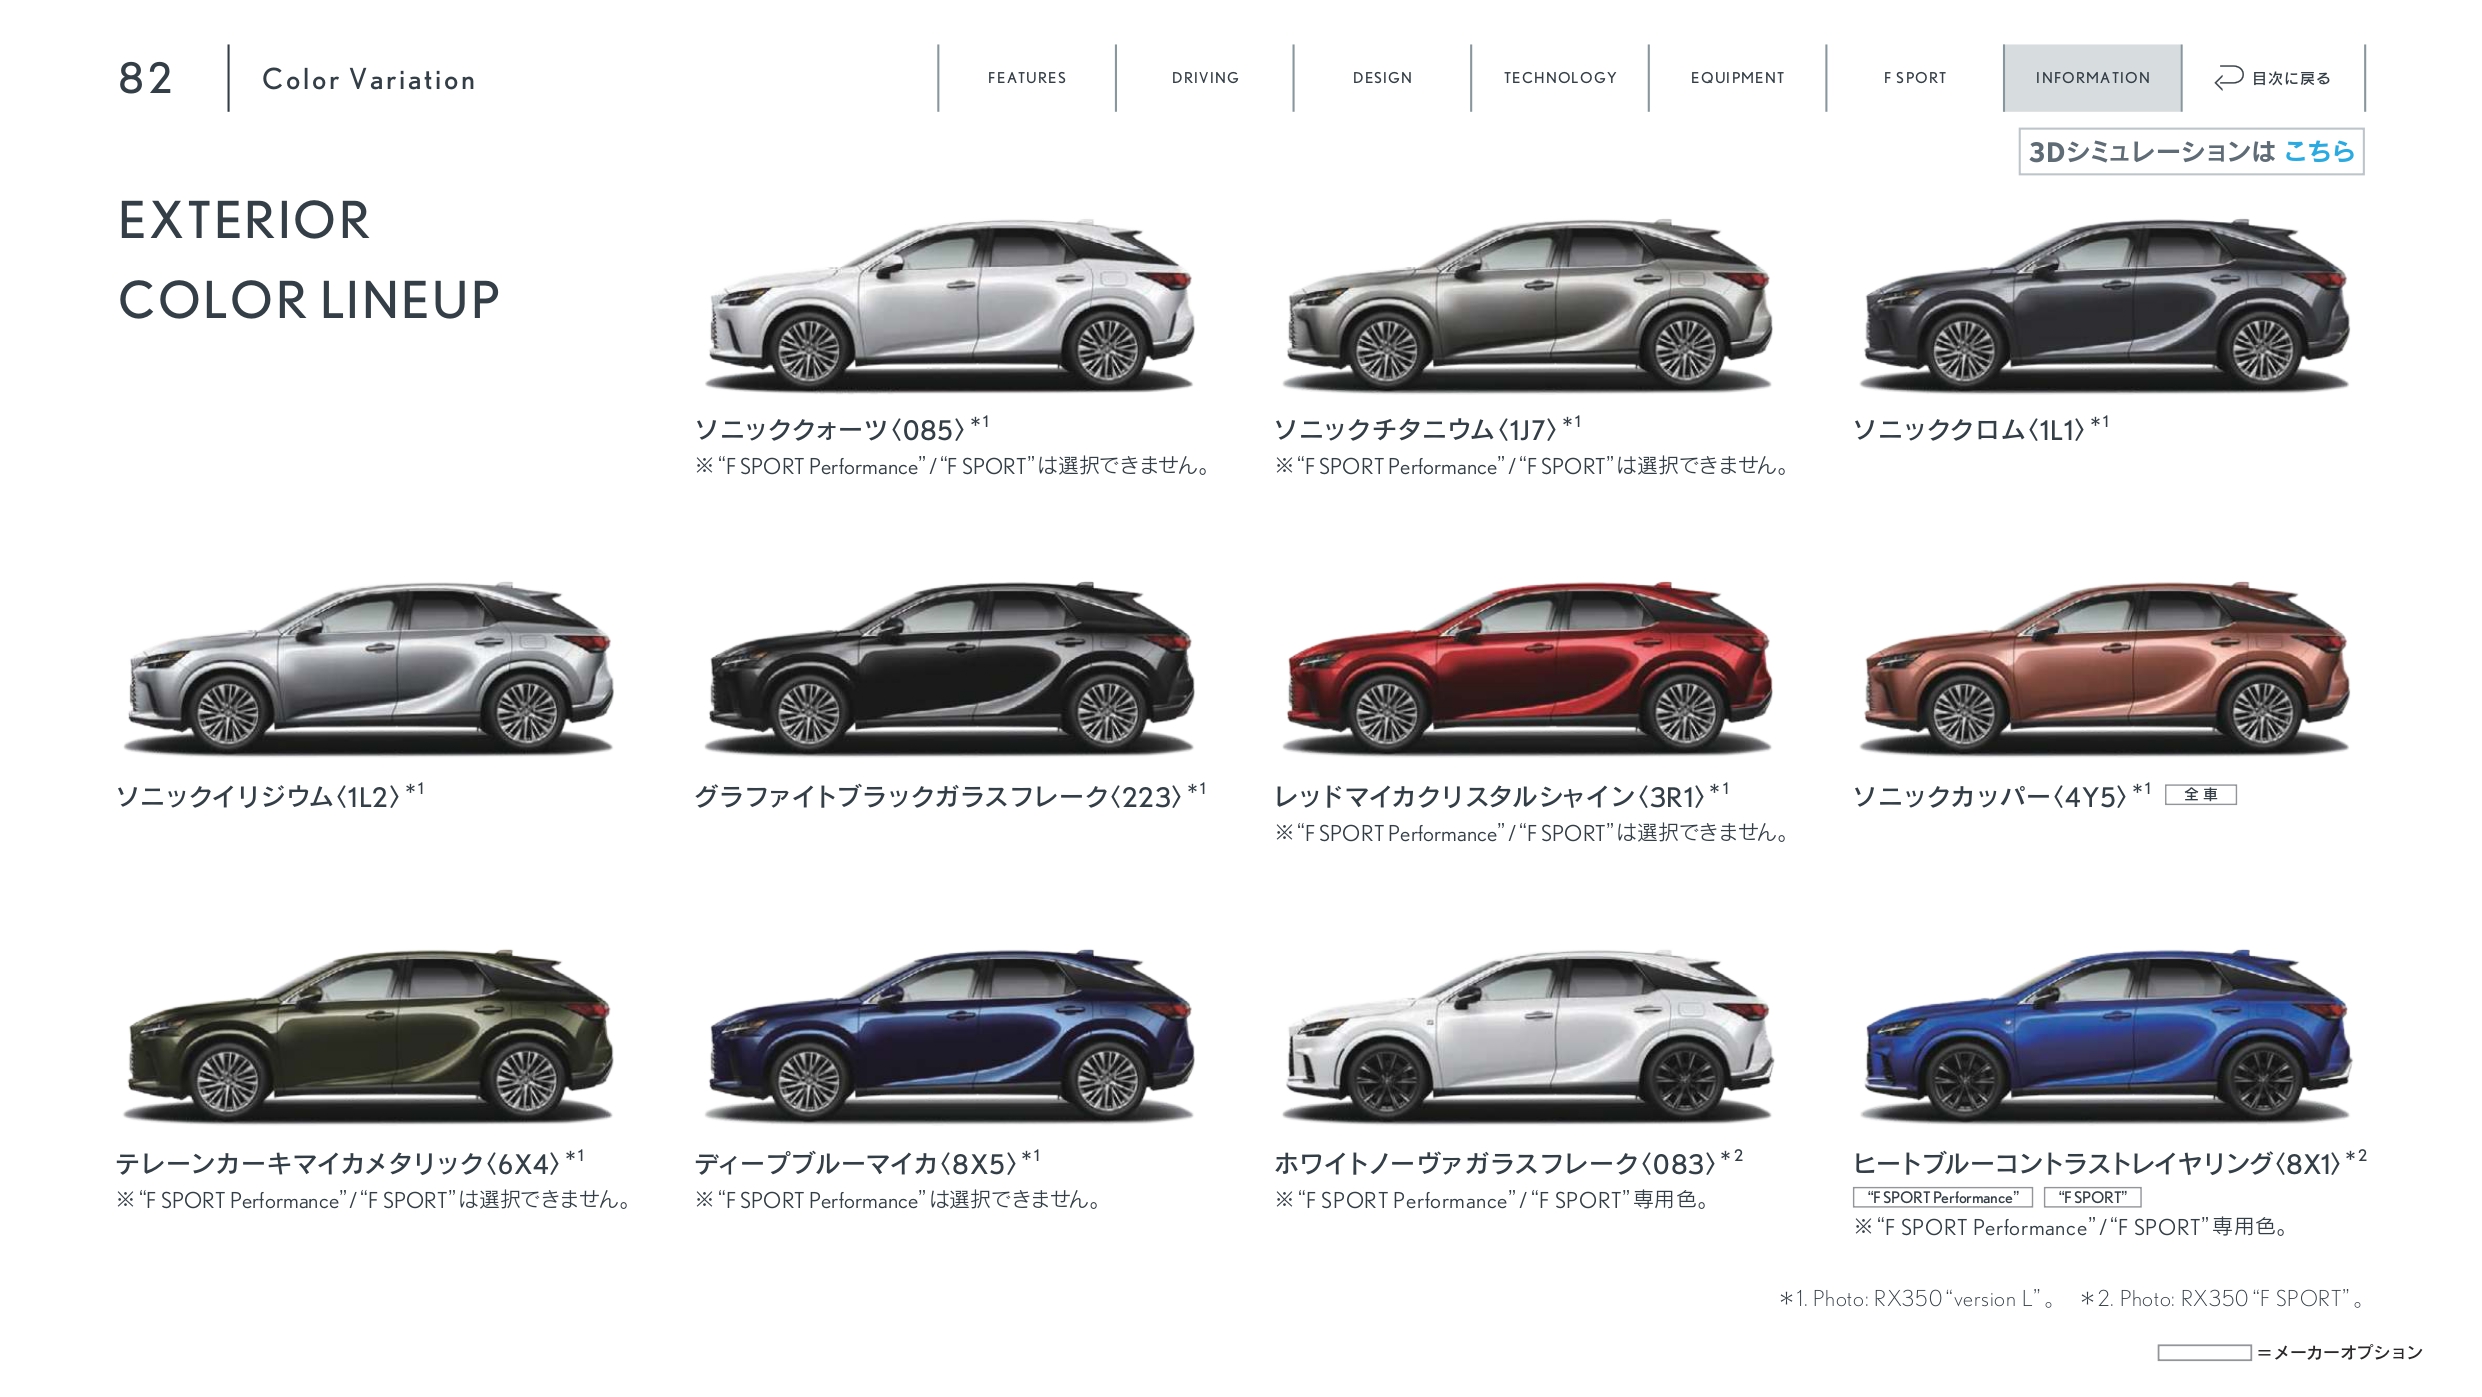Open the FEATURES tab

point(1027,78)
